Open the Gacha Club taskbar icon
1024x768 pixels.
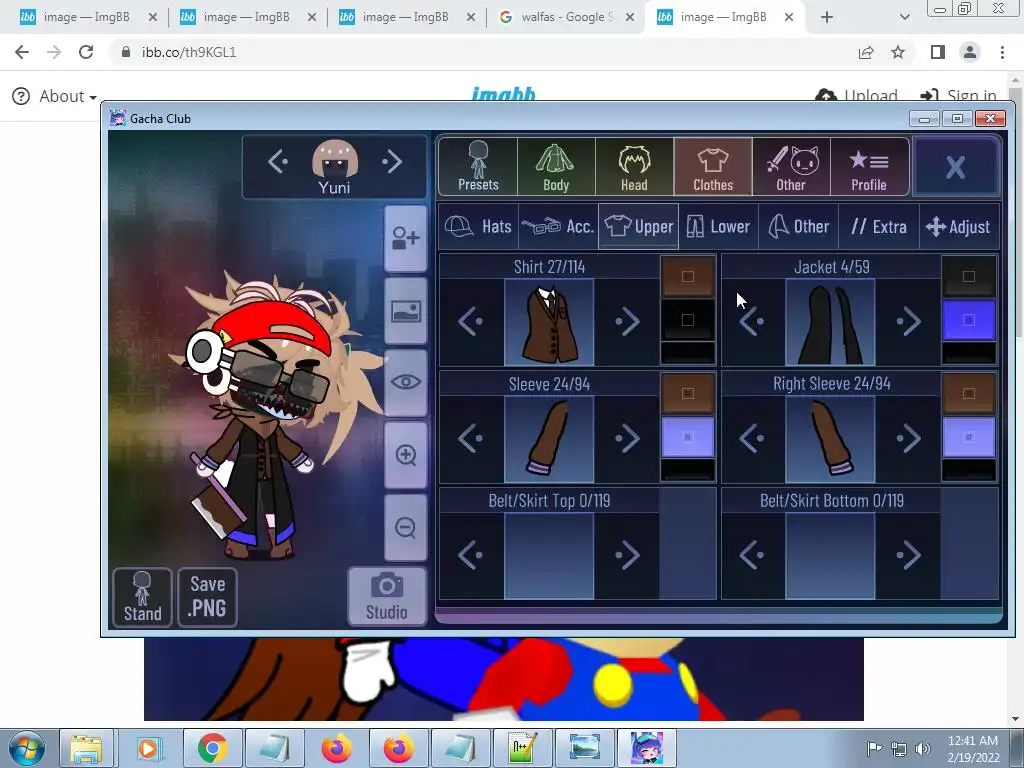(x=646, y=748)
